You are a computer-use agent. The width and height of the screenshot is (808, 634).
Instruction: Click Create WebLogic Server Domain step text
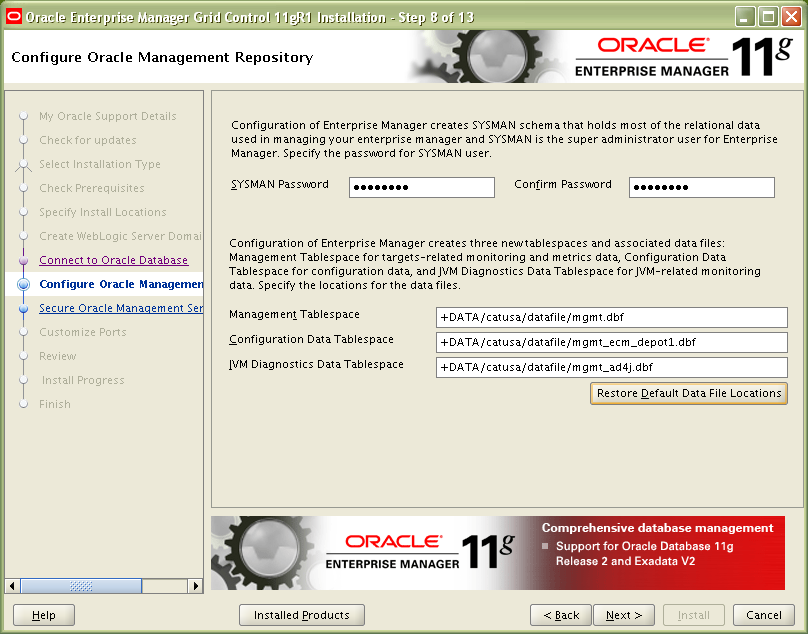(x=121, y=236)
